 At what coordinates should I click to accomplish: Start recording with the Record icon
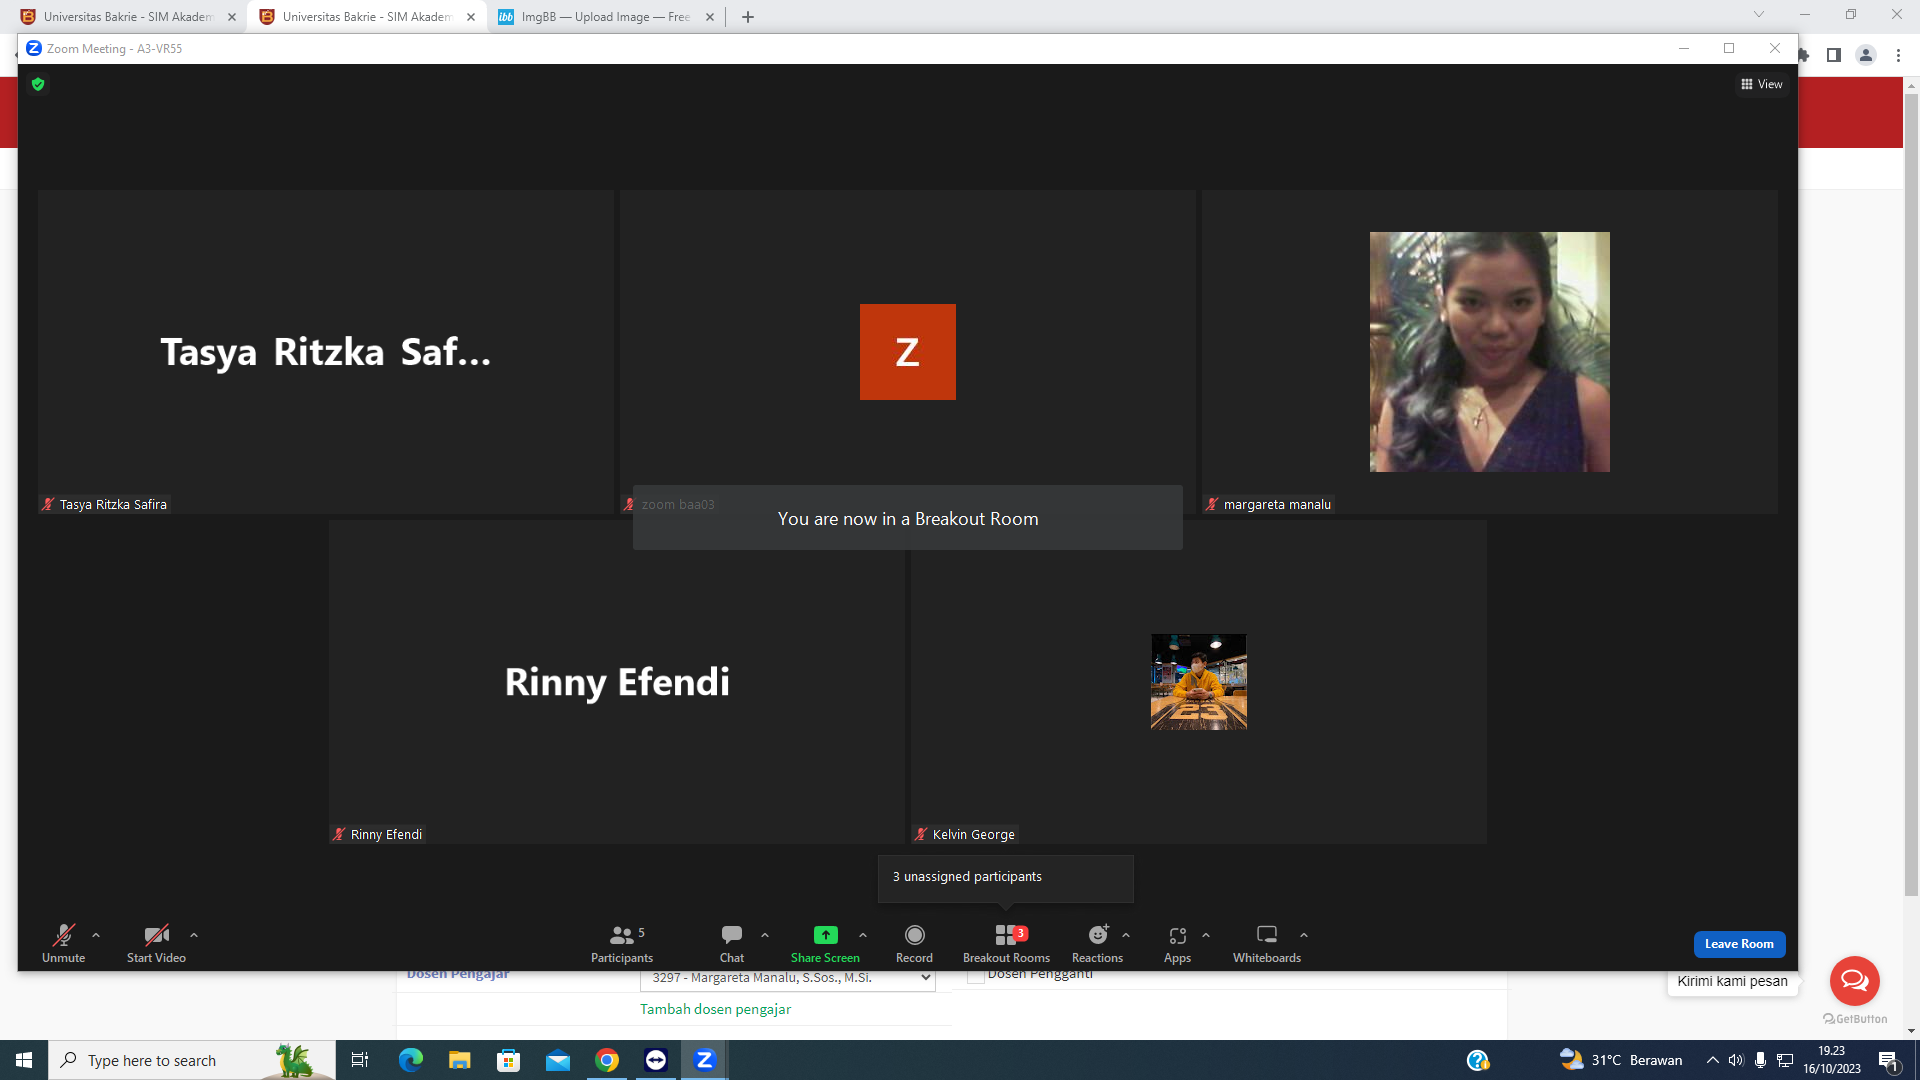point(914,935)
